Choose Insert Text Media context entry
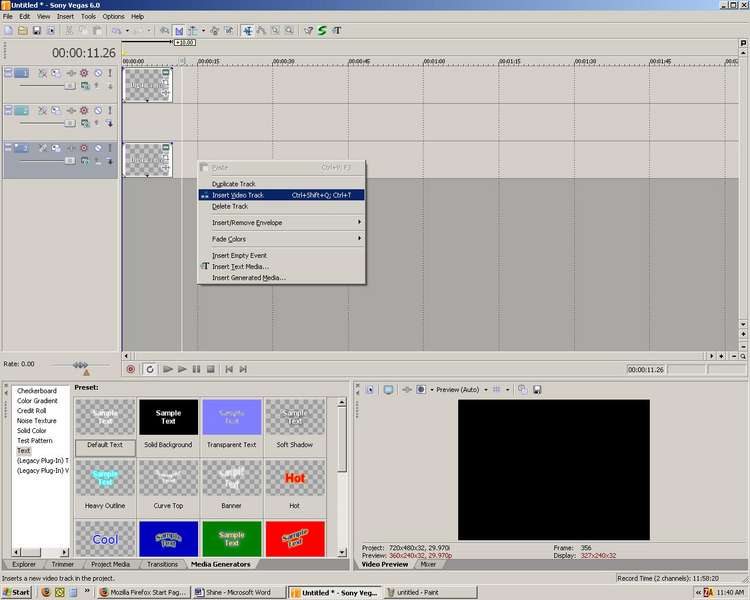The image size is (750, 600). tap(281, 267)
